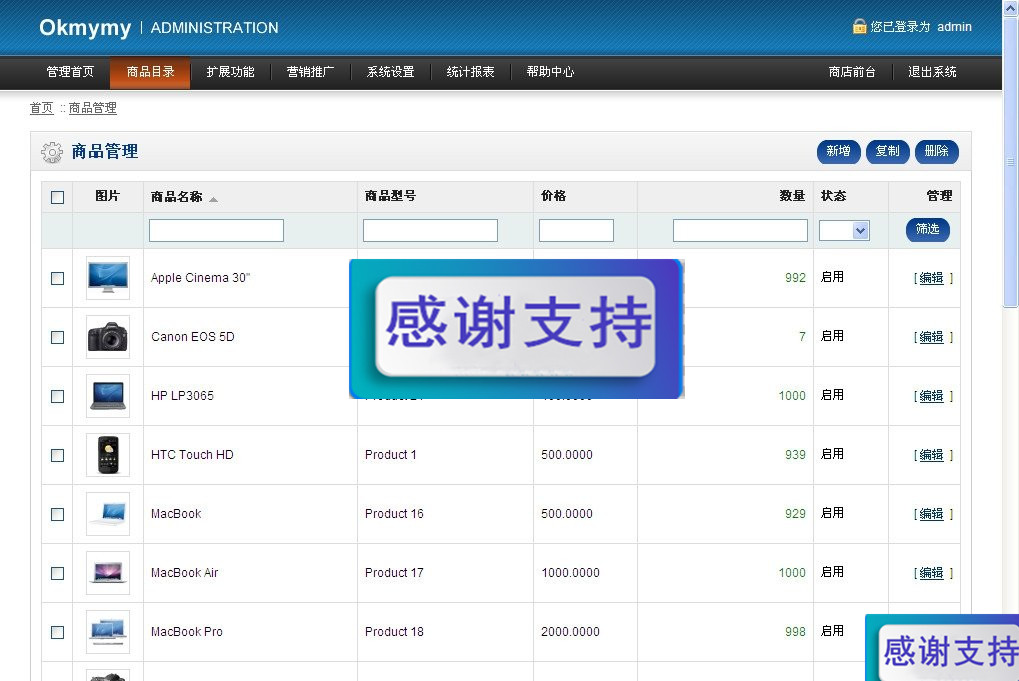Open the 管理首页 menu
The height and width of the screenshot is (681, 1019).
pyautogui.click(x=70, y=71)
